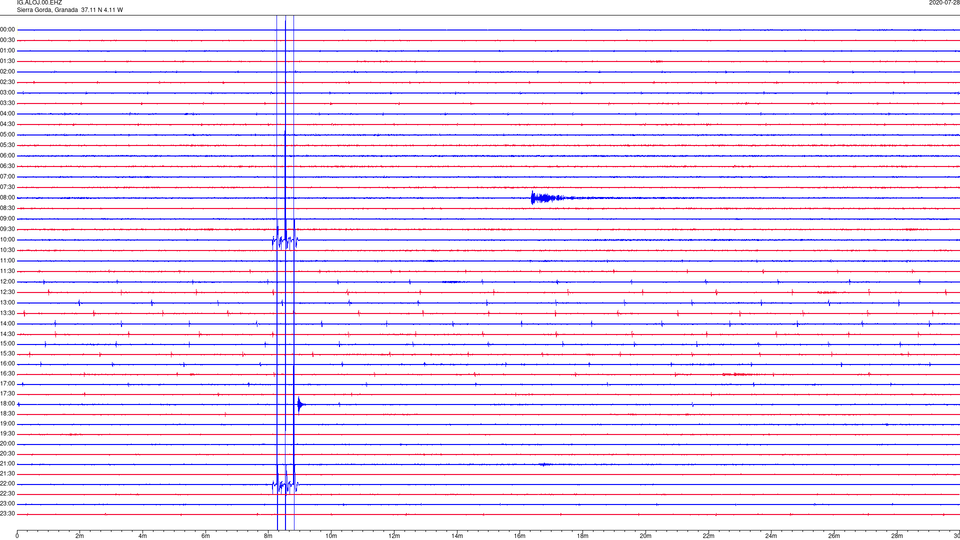Viewport: 960px width, 540px height.
Task: Click the 14m tick on the time axis
Action: pos(457,536)
